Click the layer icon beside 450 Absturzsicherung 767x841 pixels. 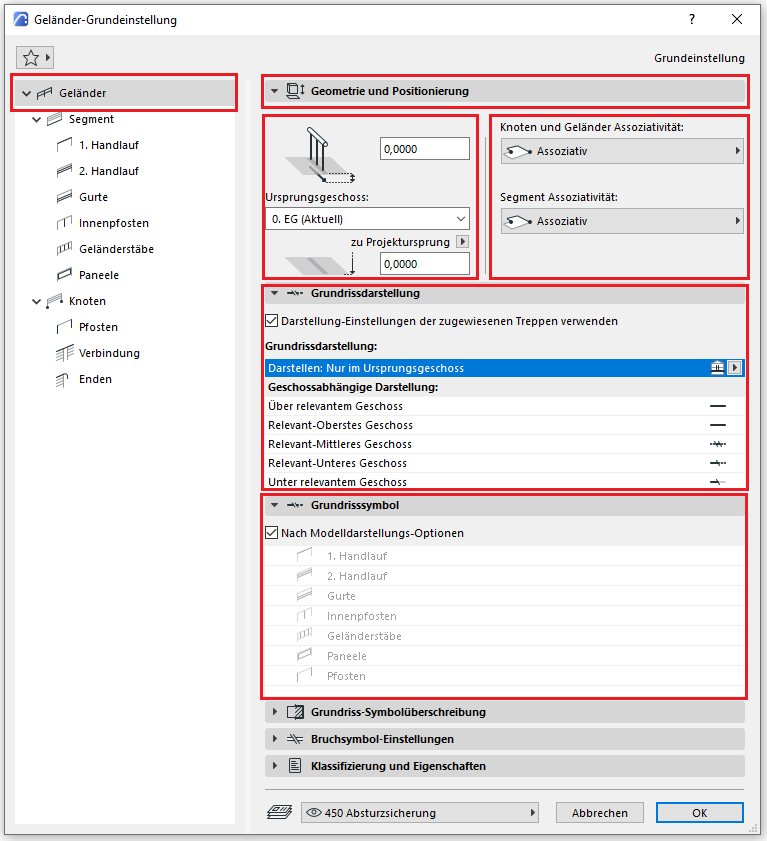(278, 813)
